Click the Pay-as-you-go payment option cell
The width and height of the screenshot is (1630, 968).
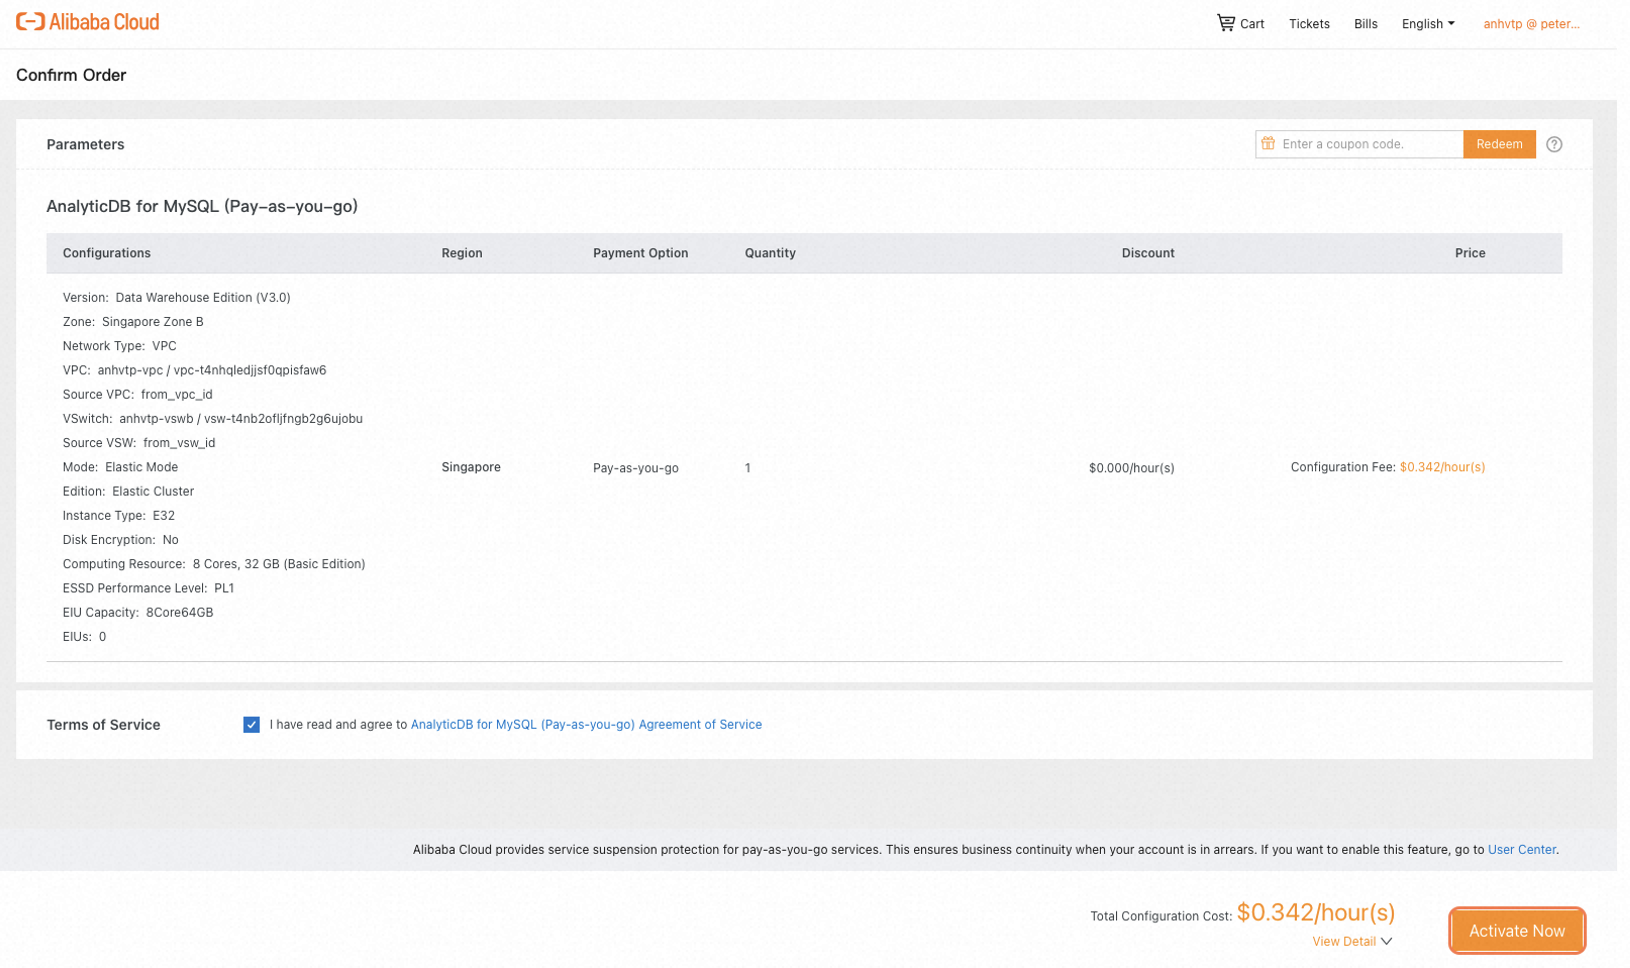point(636,468)
